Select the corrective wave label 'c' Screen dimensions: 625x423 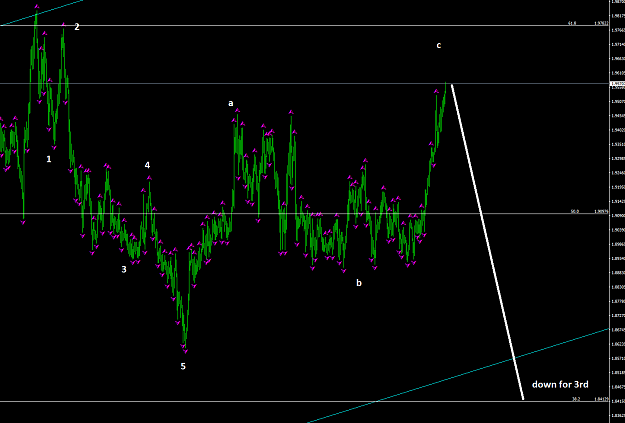click(x=438, y=45)
